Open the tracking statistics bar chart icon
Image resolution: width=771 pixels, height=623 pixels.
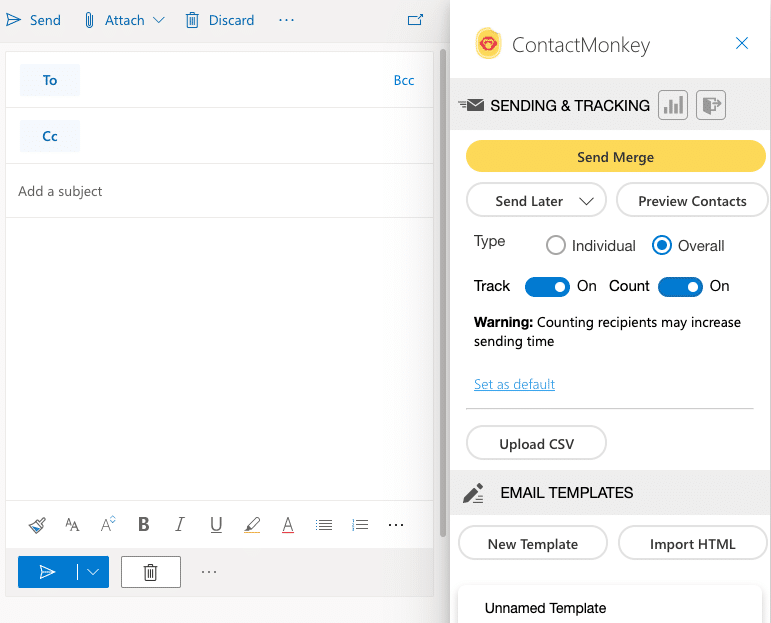[673, 105]
